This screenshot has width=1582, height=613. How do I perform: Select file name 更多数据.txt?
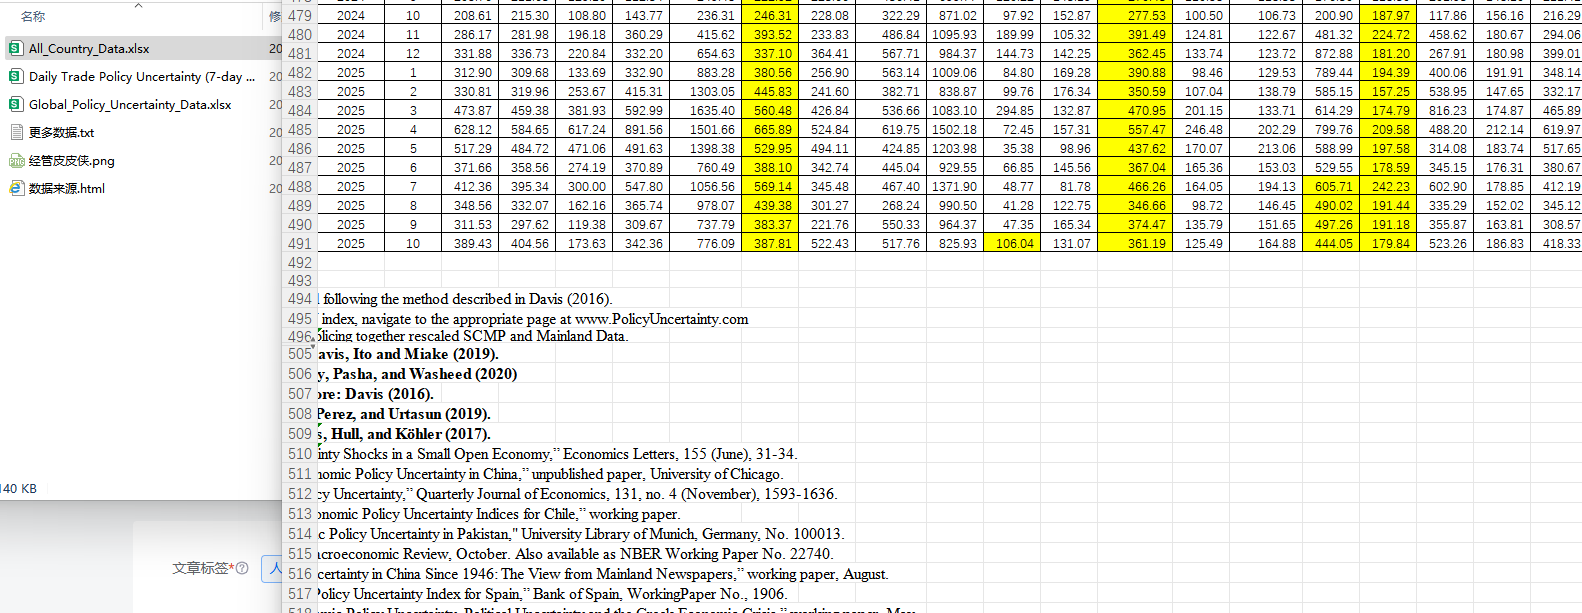61,132
